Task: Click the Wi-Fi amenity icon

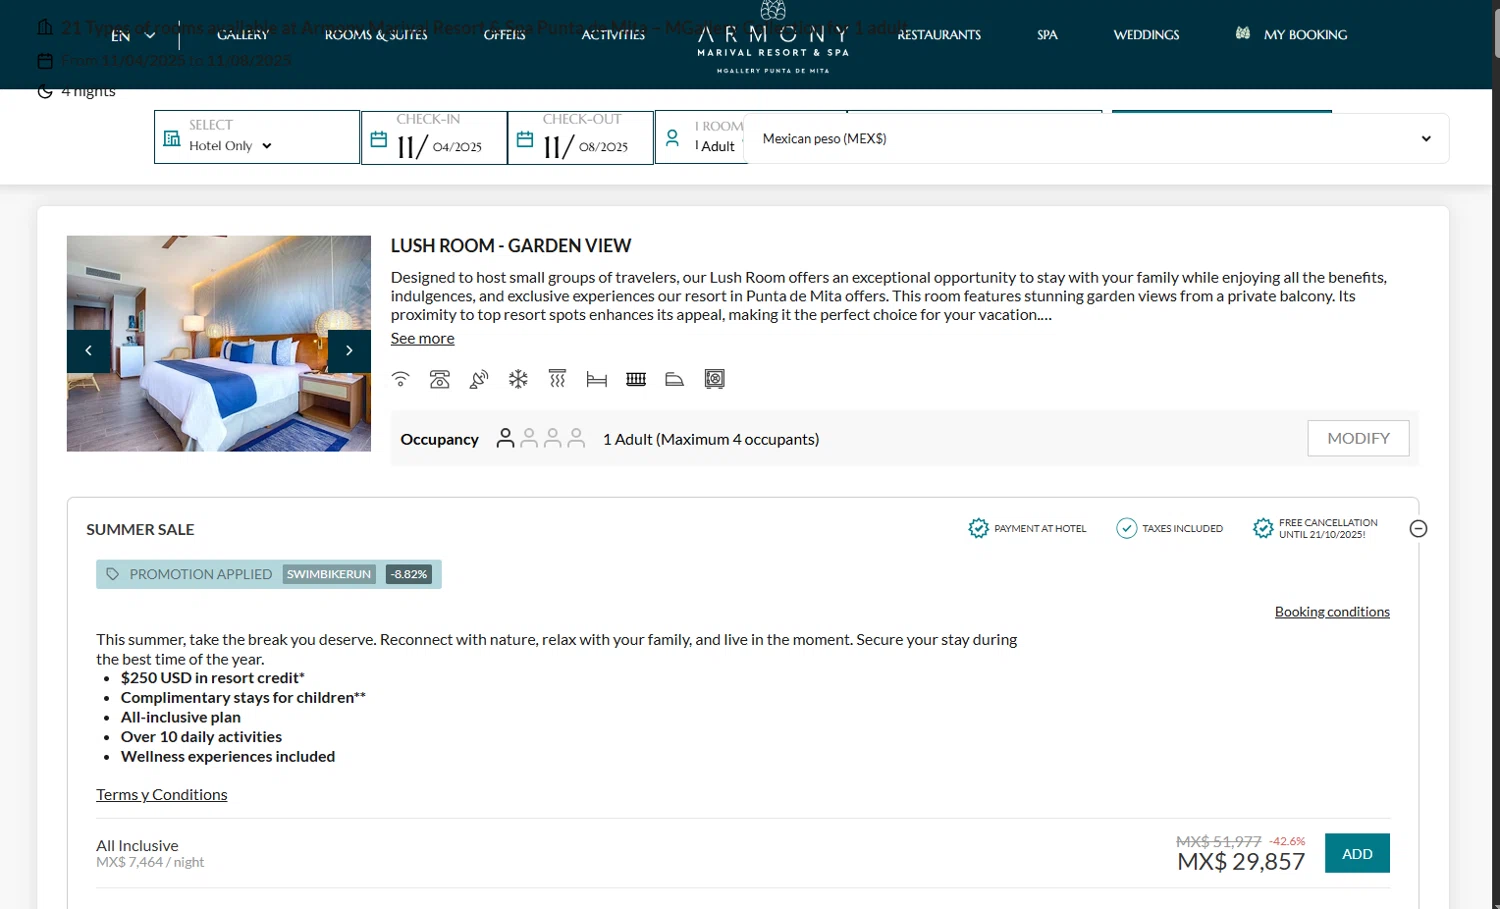Action: [x=401, y=379]
